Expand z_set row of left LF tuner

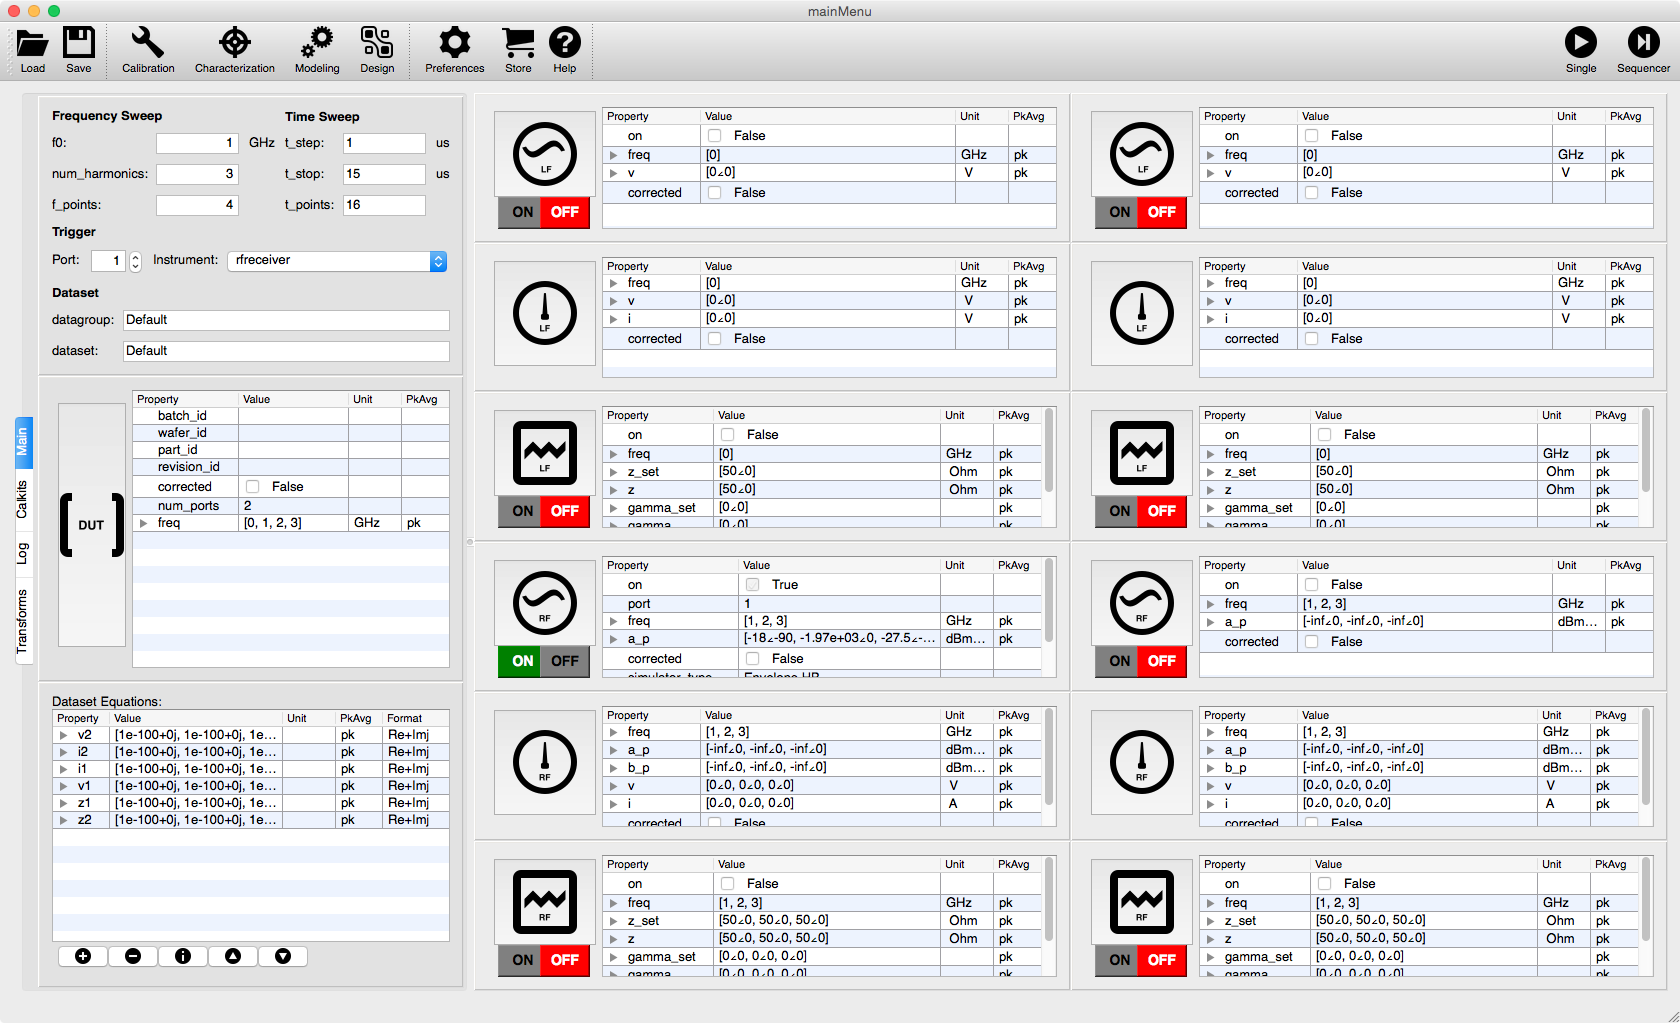[614, 472]
